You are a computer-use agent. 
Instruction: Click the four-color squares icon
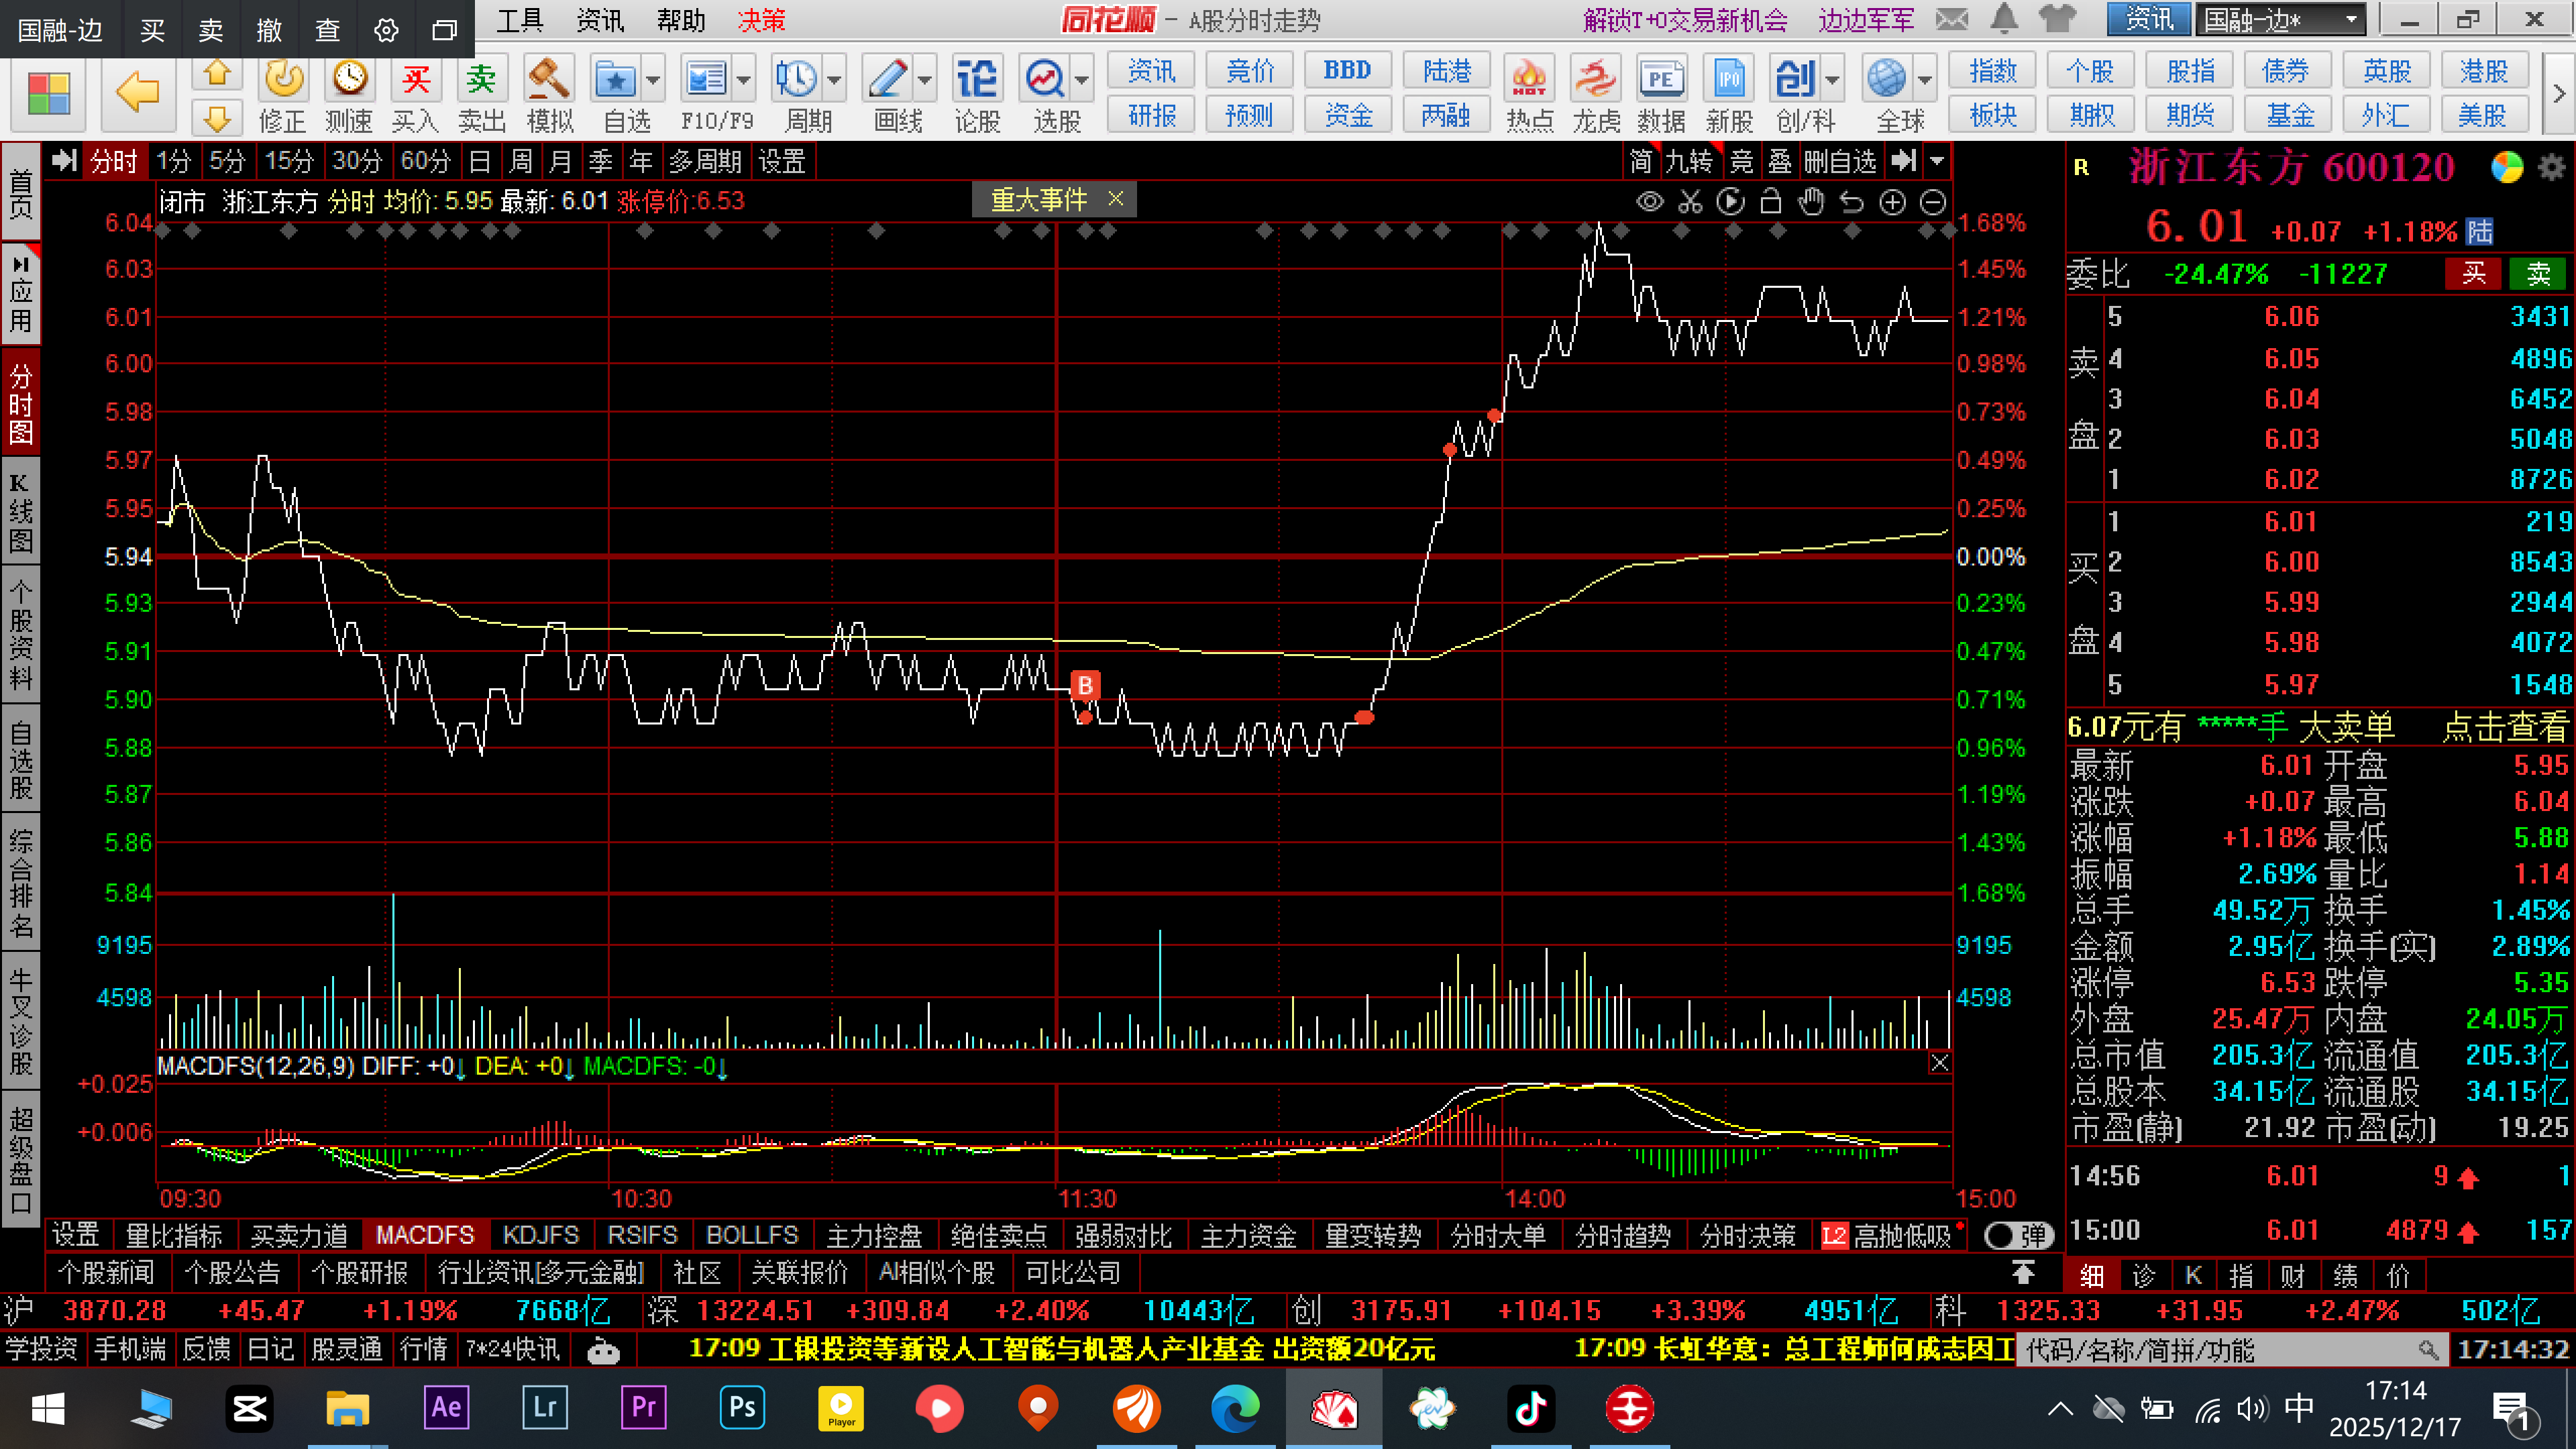[x=48, y=95]
